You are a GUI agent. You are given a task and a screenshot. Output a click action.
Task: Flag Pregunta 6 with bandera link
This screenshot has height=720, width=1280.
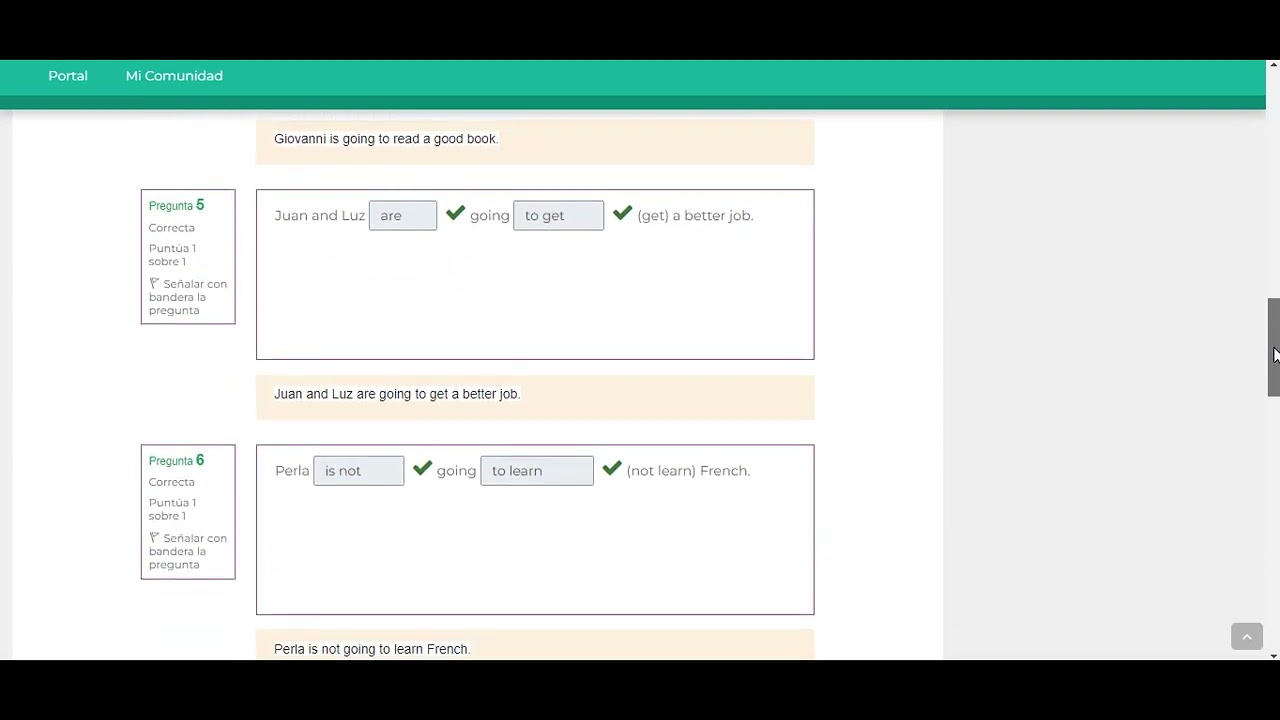pos(188,551)
